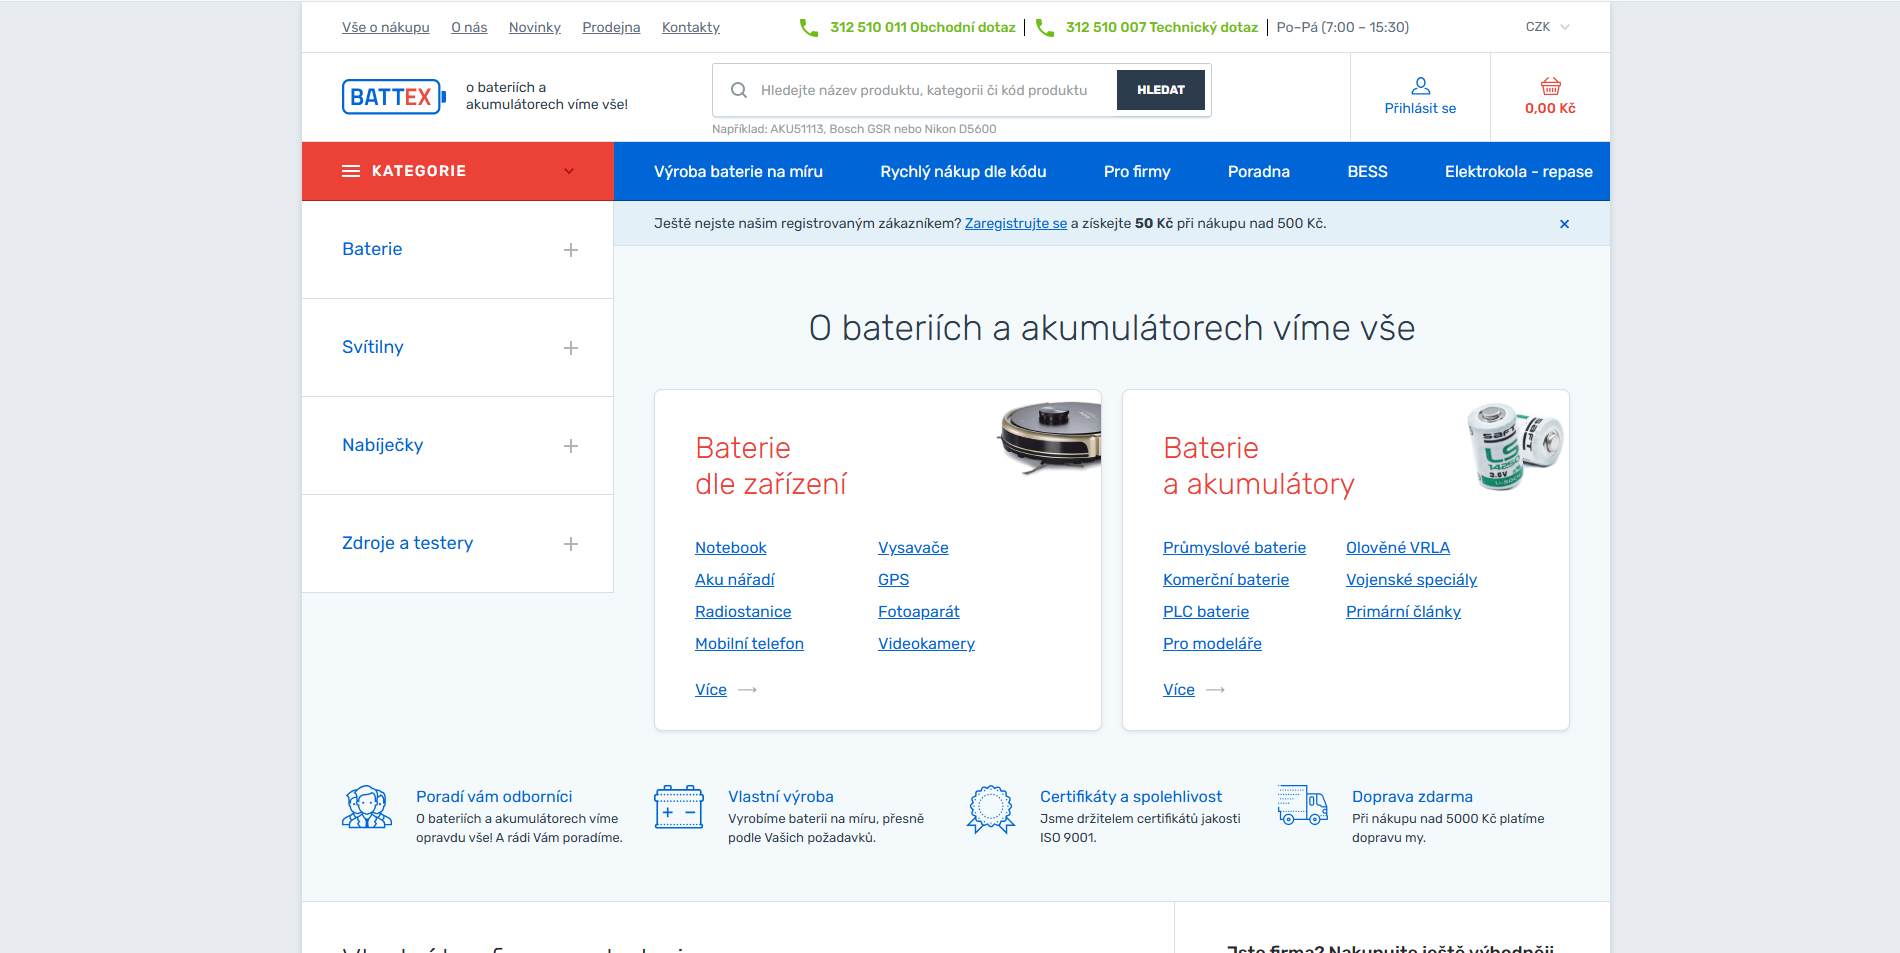Expand the Svítilny category
The width and height of the screenshot is (1900, 953).
571,348
